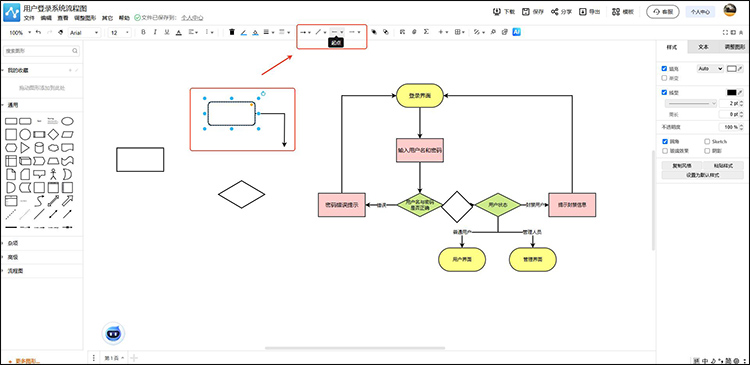Click the copy style button
The width and height of the screenshot is (750, 365).
point(681,166)
